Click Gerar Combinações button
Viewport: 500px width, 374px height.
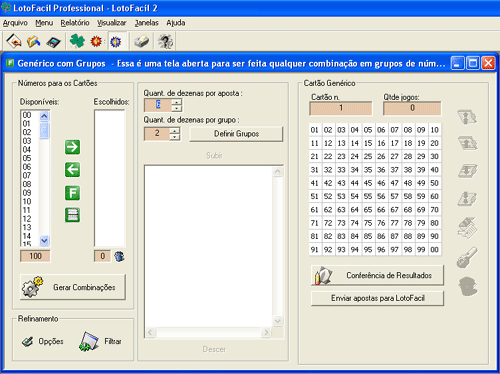point(73,287)
